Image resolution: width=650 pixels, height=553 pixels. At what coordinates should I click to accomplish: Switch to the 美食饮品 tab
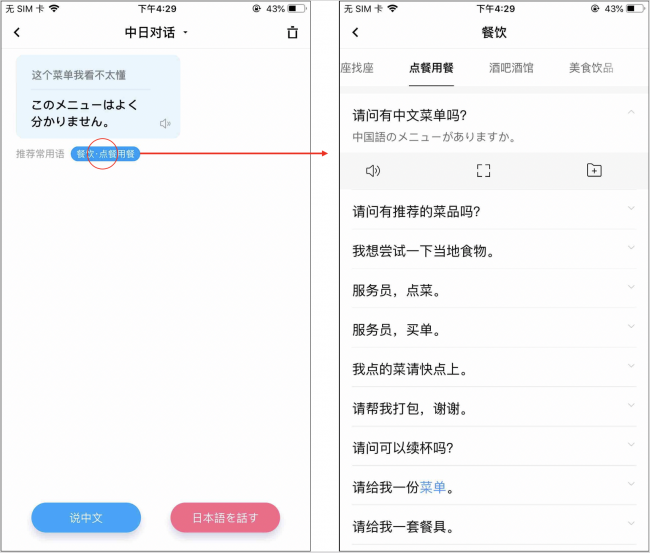pyautogui.click(x=590, y=68)
